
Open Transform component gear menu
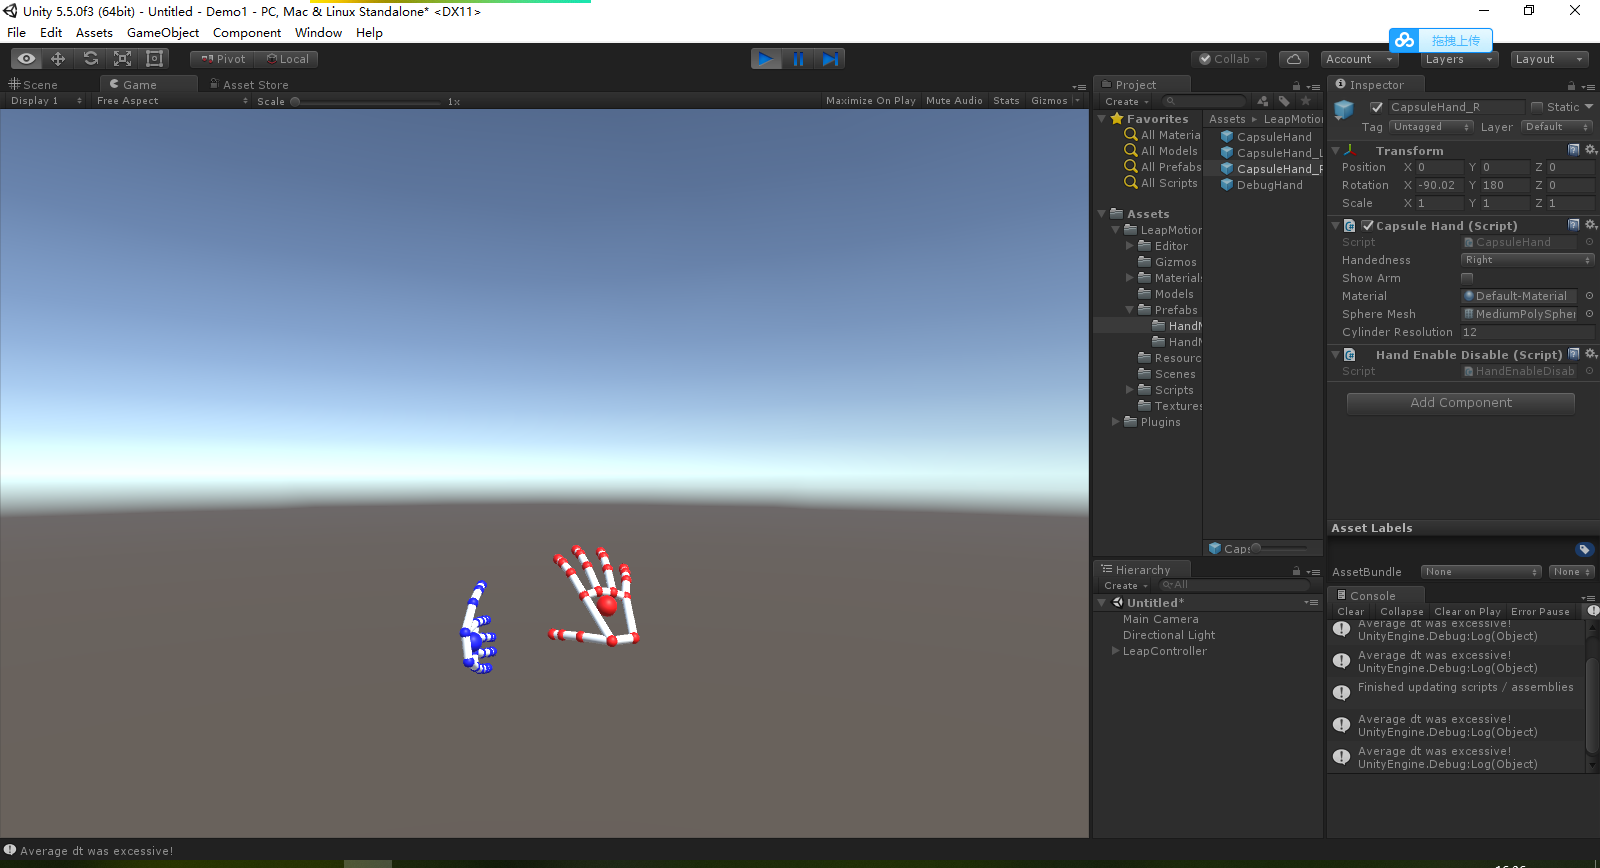(1590, 150)
